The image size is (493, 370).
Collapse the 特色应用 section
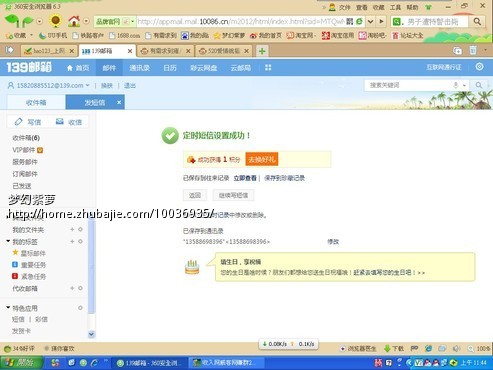point(8,307)
